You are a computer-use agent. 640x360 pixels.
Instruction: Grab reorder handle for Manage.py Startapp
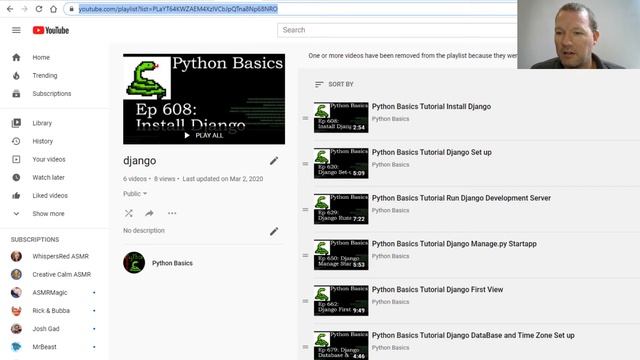coord(305,255)
